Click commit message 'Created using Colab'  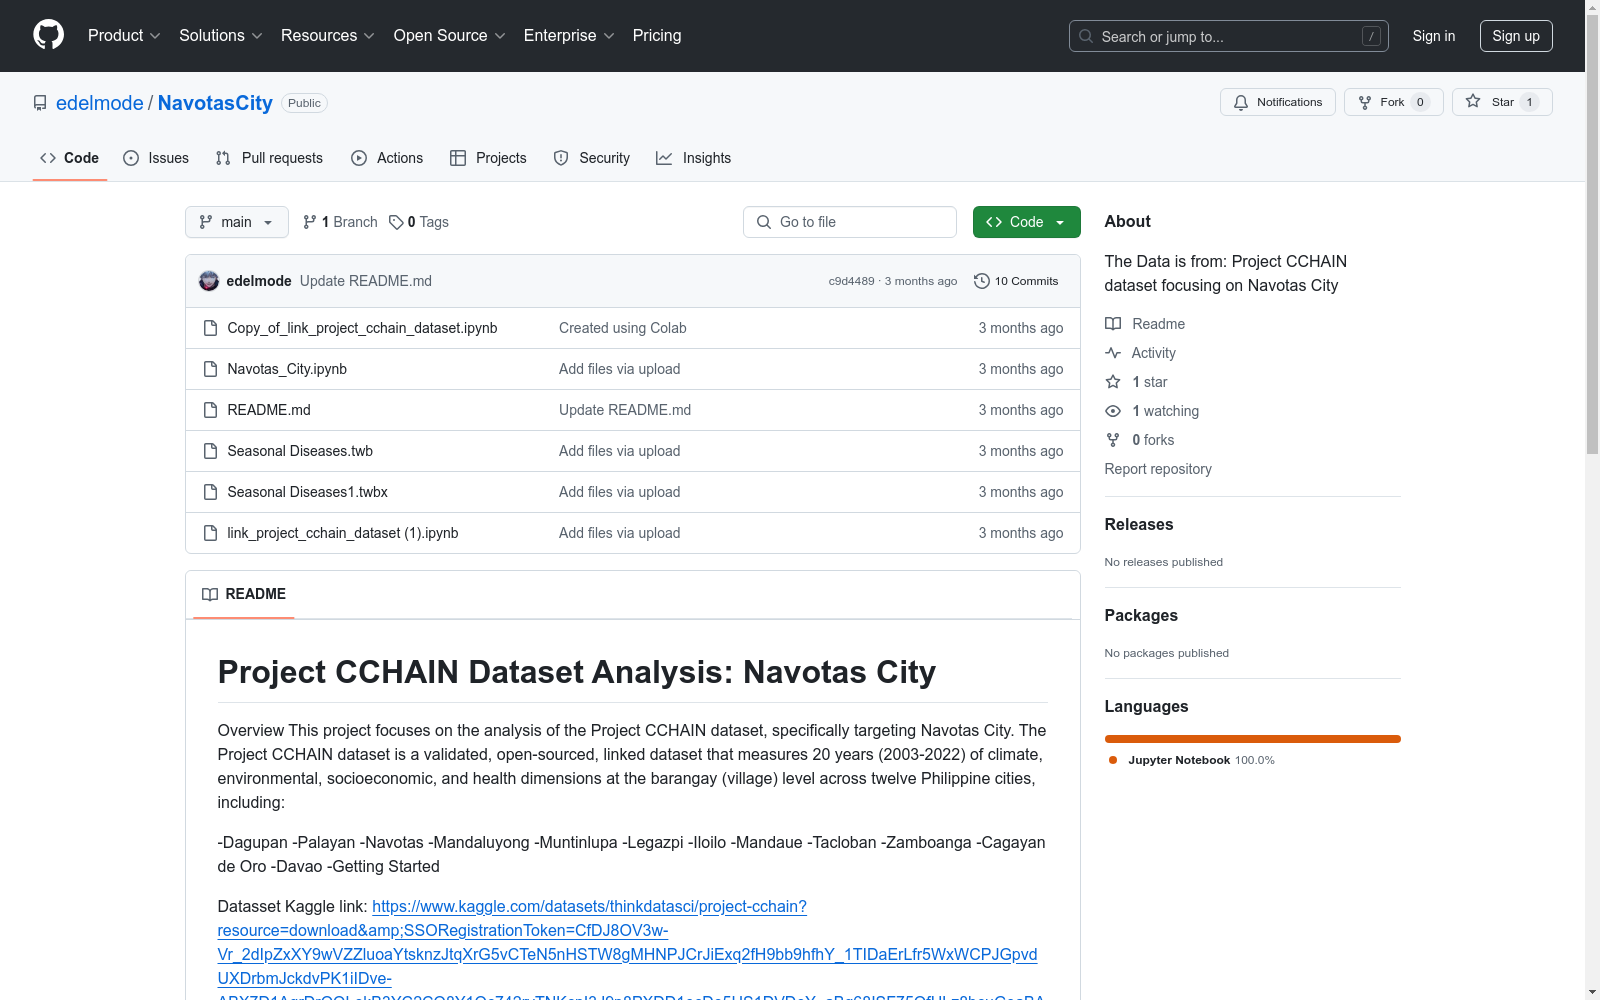tap(623, 328)
